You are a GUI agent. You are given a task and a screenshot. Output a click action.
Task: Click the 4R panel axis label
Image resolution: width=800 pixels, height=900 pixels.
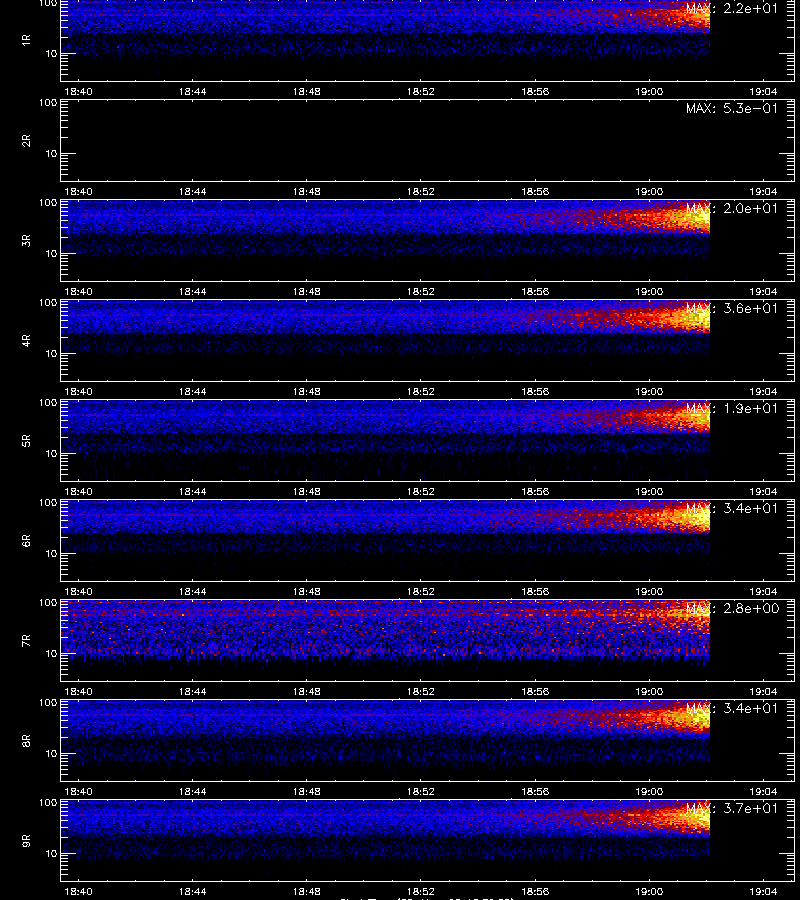point(26,340)
